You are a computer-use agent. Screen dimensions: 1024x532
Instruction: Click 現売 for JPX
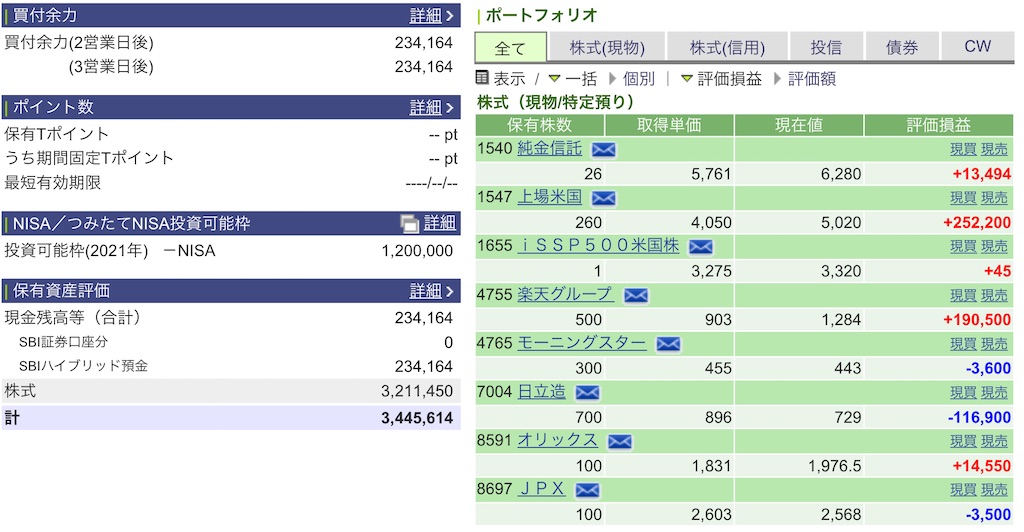[x=995, y=490]
